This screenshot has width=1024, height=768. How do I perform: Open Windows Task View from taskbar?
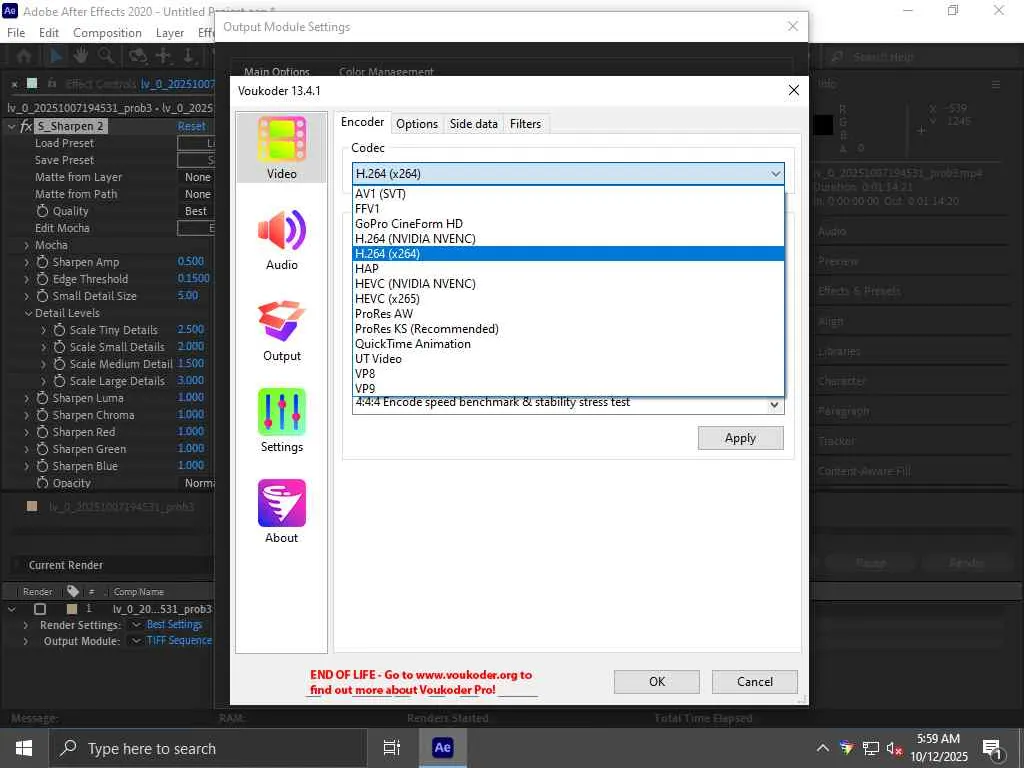tap(392, 748)
